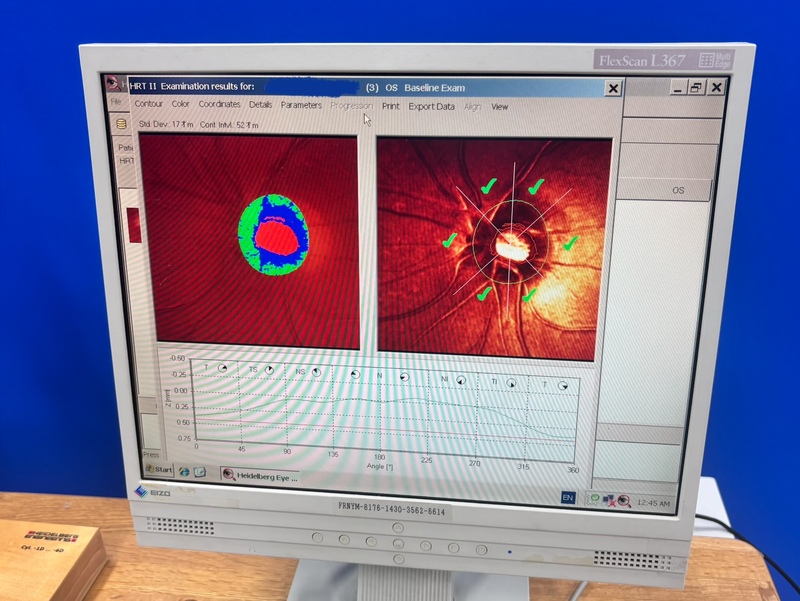This screenshot has height=601, width=800.
Task: Expand the Export Data menu
Action: pyautogui.click(x=431, y=106)
